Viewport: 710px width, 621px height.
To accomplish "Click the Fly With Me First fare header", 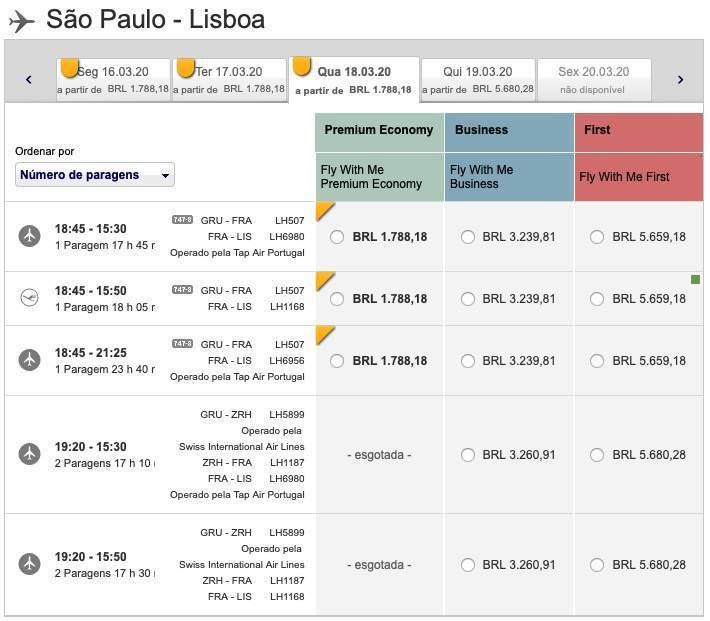I will tap(639, 177).
